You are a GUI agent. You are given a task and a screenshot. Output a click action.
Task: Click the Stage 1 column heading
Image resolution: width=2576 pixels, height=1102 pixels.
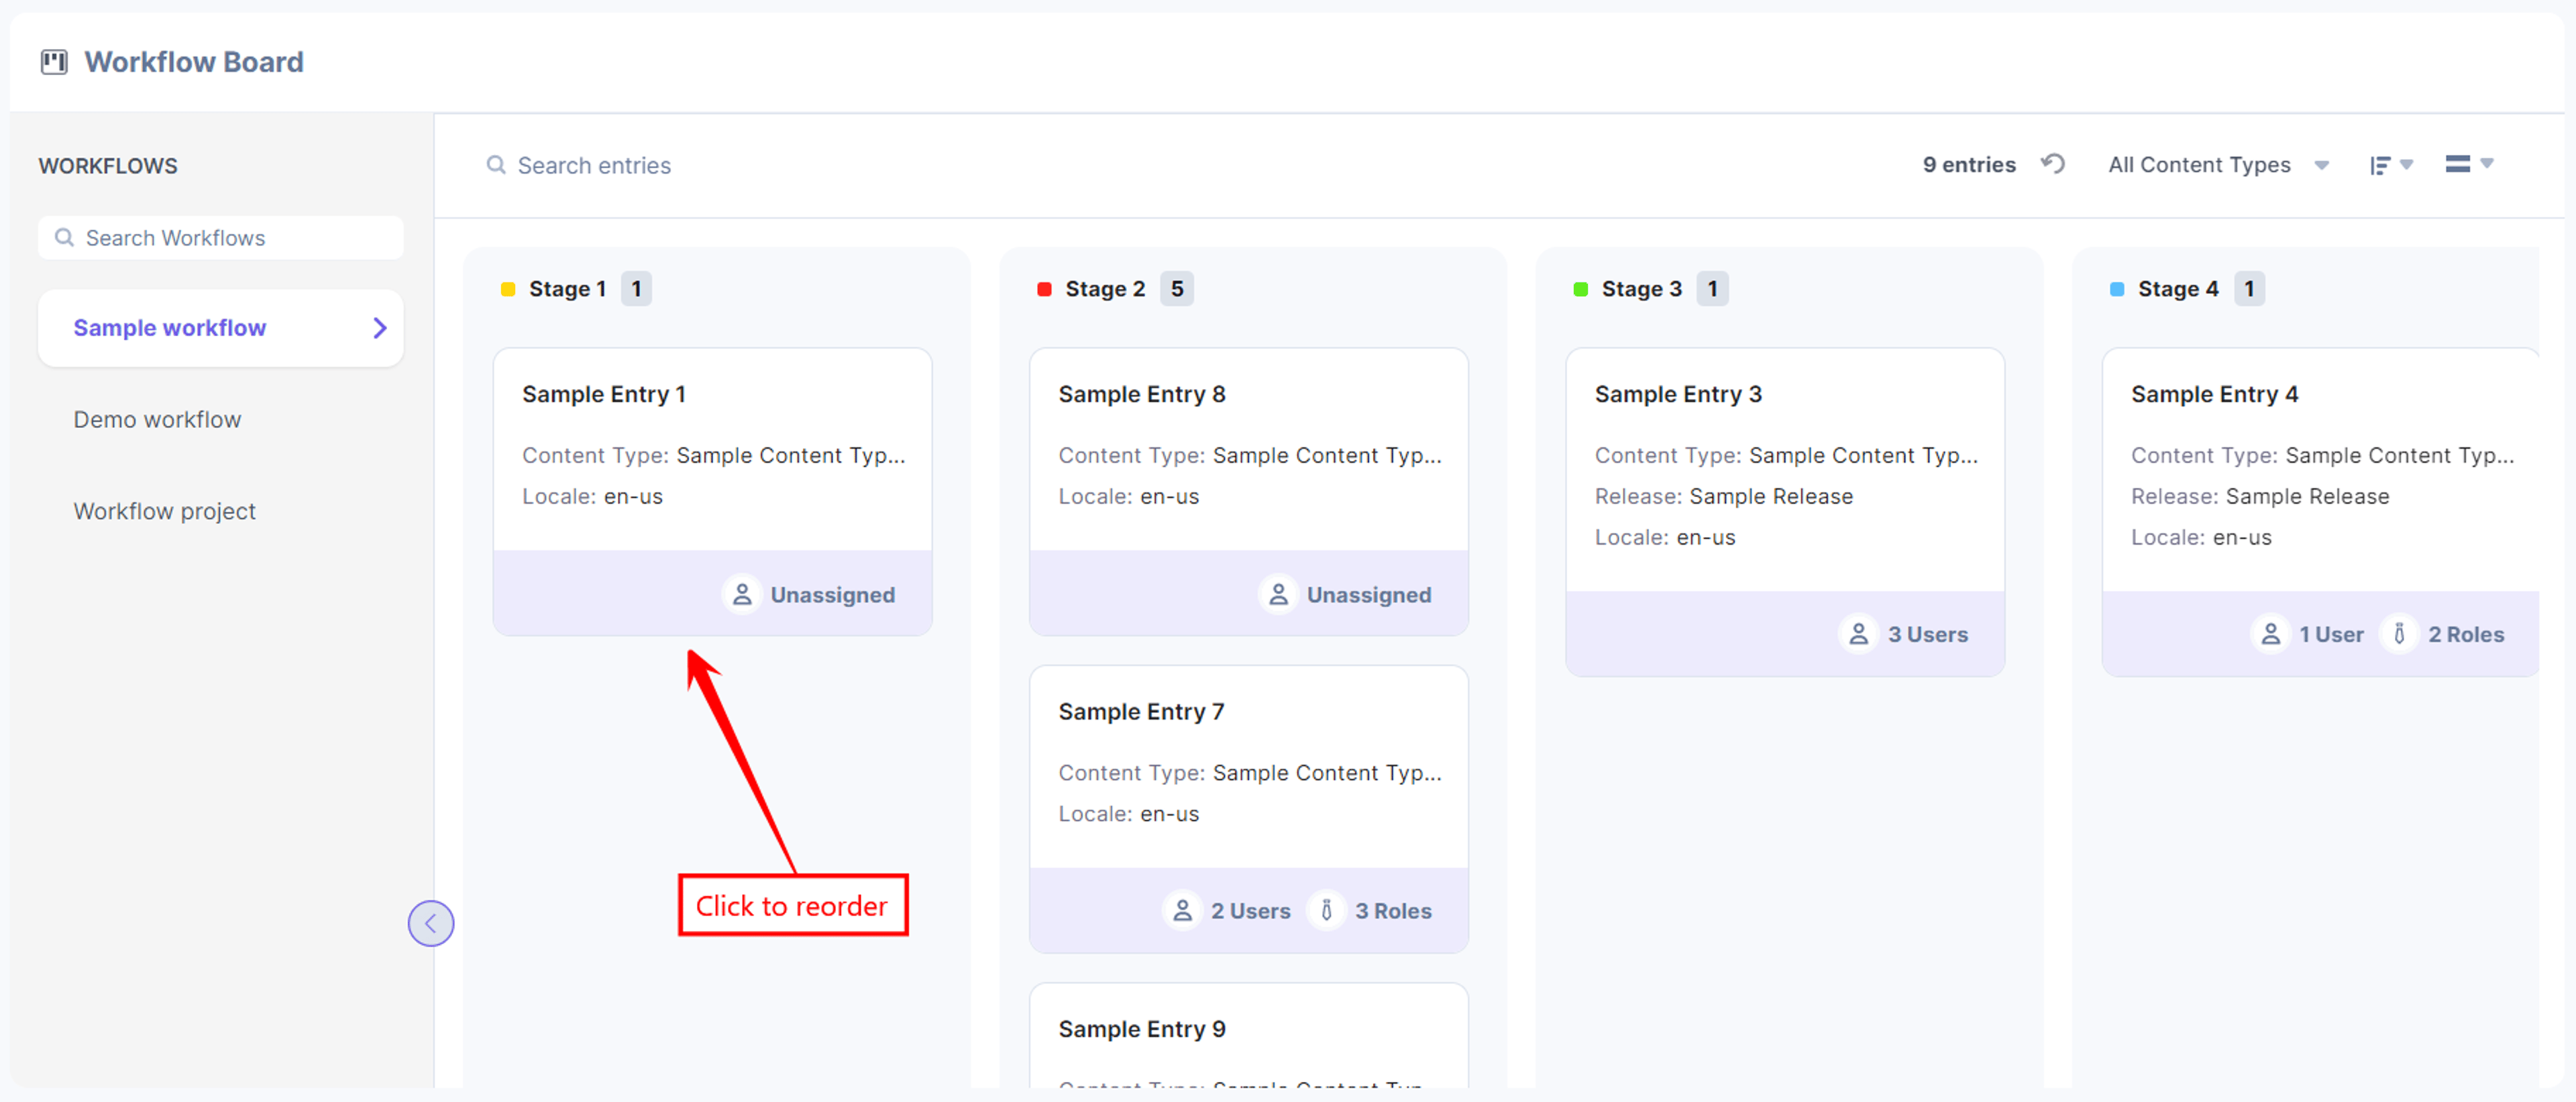click(567, 289)
